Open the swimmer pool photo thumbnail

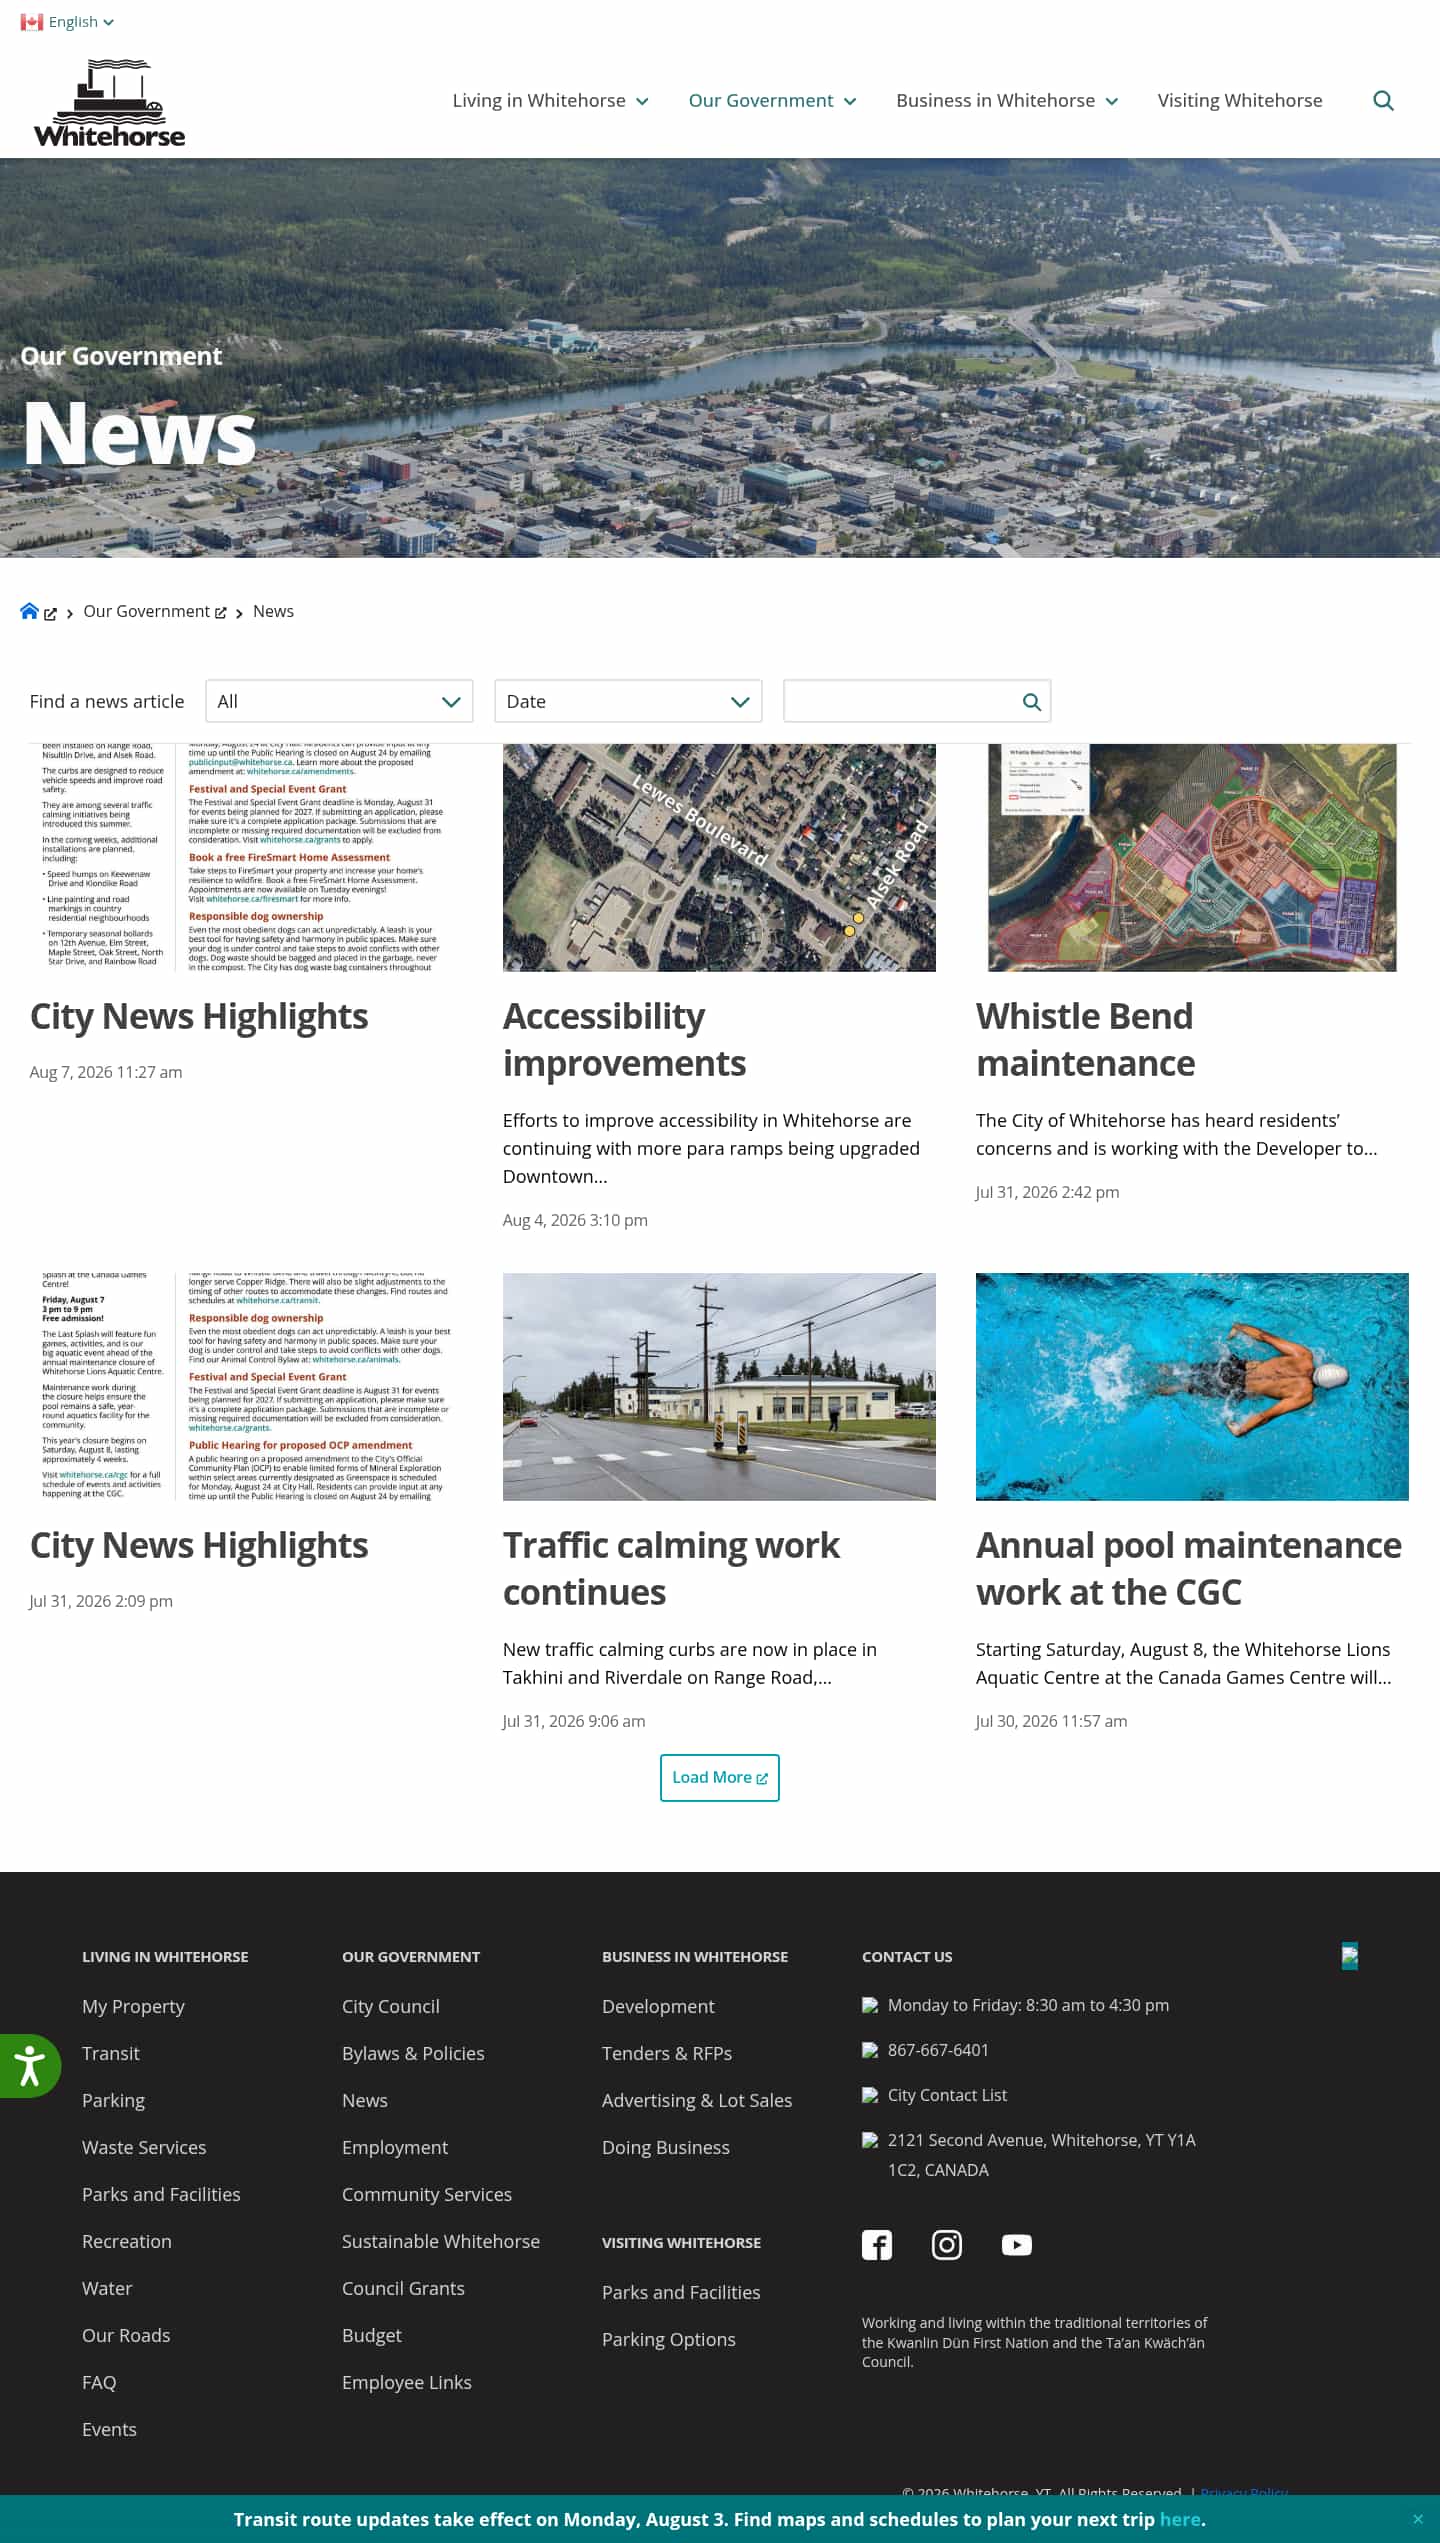(1192, 1386)
